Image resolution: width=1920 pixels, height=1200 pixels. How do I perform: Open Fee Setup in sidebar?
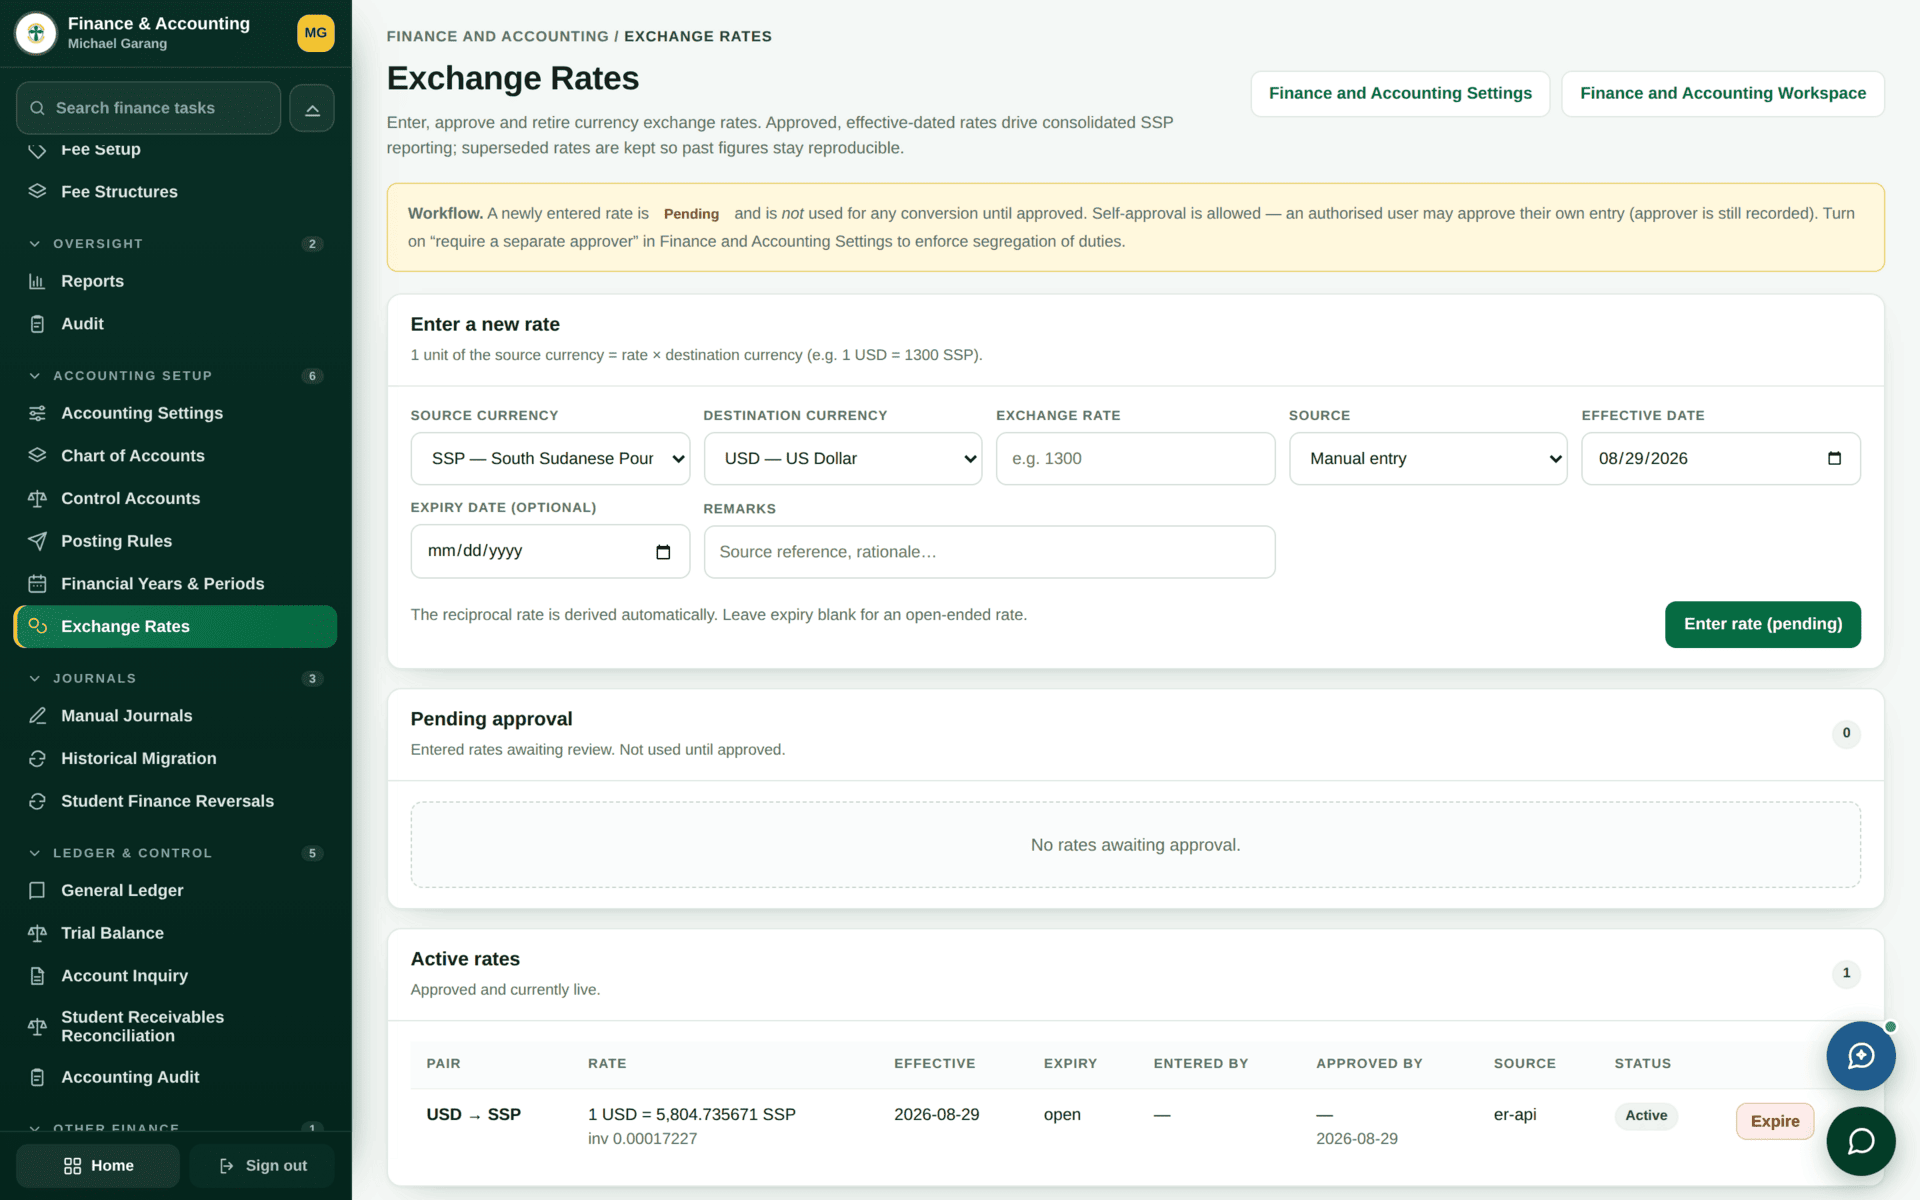tap(176, 150)
